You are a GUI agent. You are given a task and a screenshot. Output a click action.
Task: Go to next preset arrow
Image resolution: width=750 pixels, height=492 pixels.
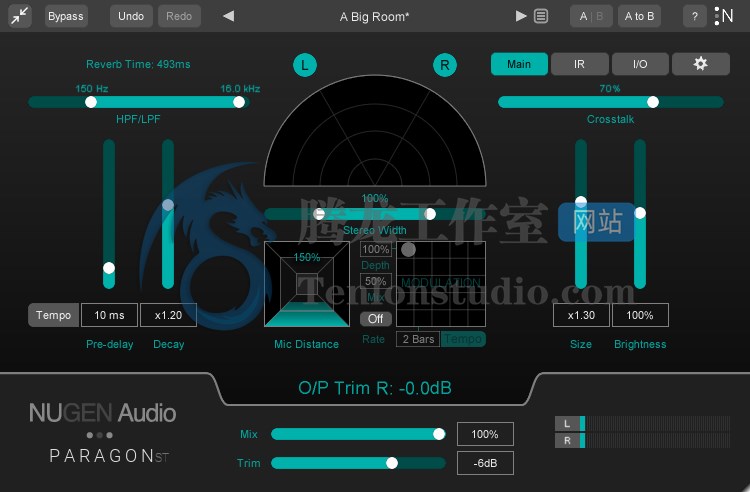521,16
